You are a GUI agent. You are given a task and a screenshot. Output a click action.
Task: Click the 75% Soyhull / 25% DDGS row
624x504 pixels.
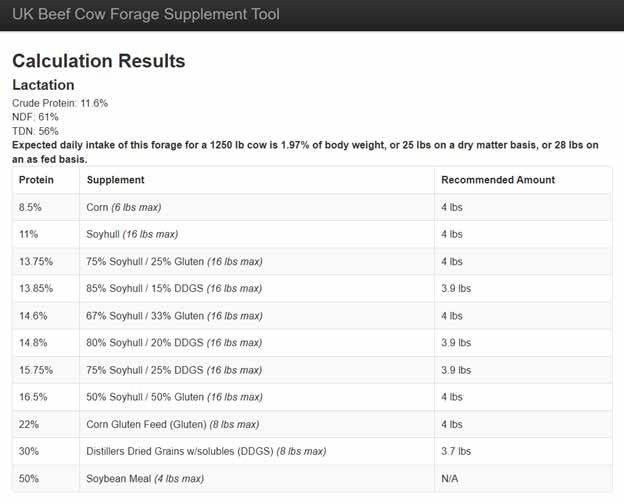click(174, 369)
